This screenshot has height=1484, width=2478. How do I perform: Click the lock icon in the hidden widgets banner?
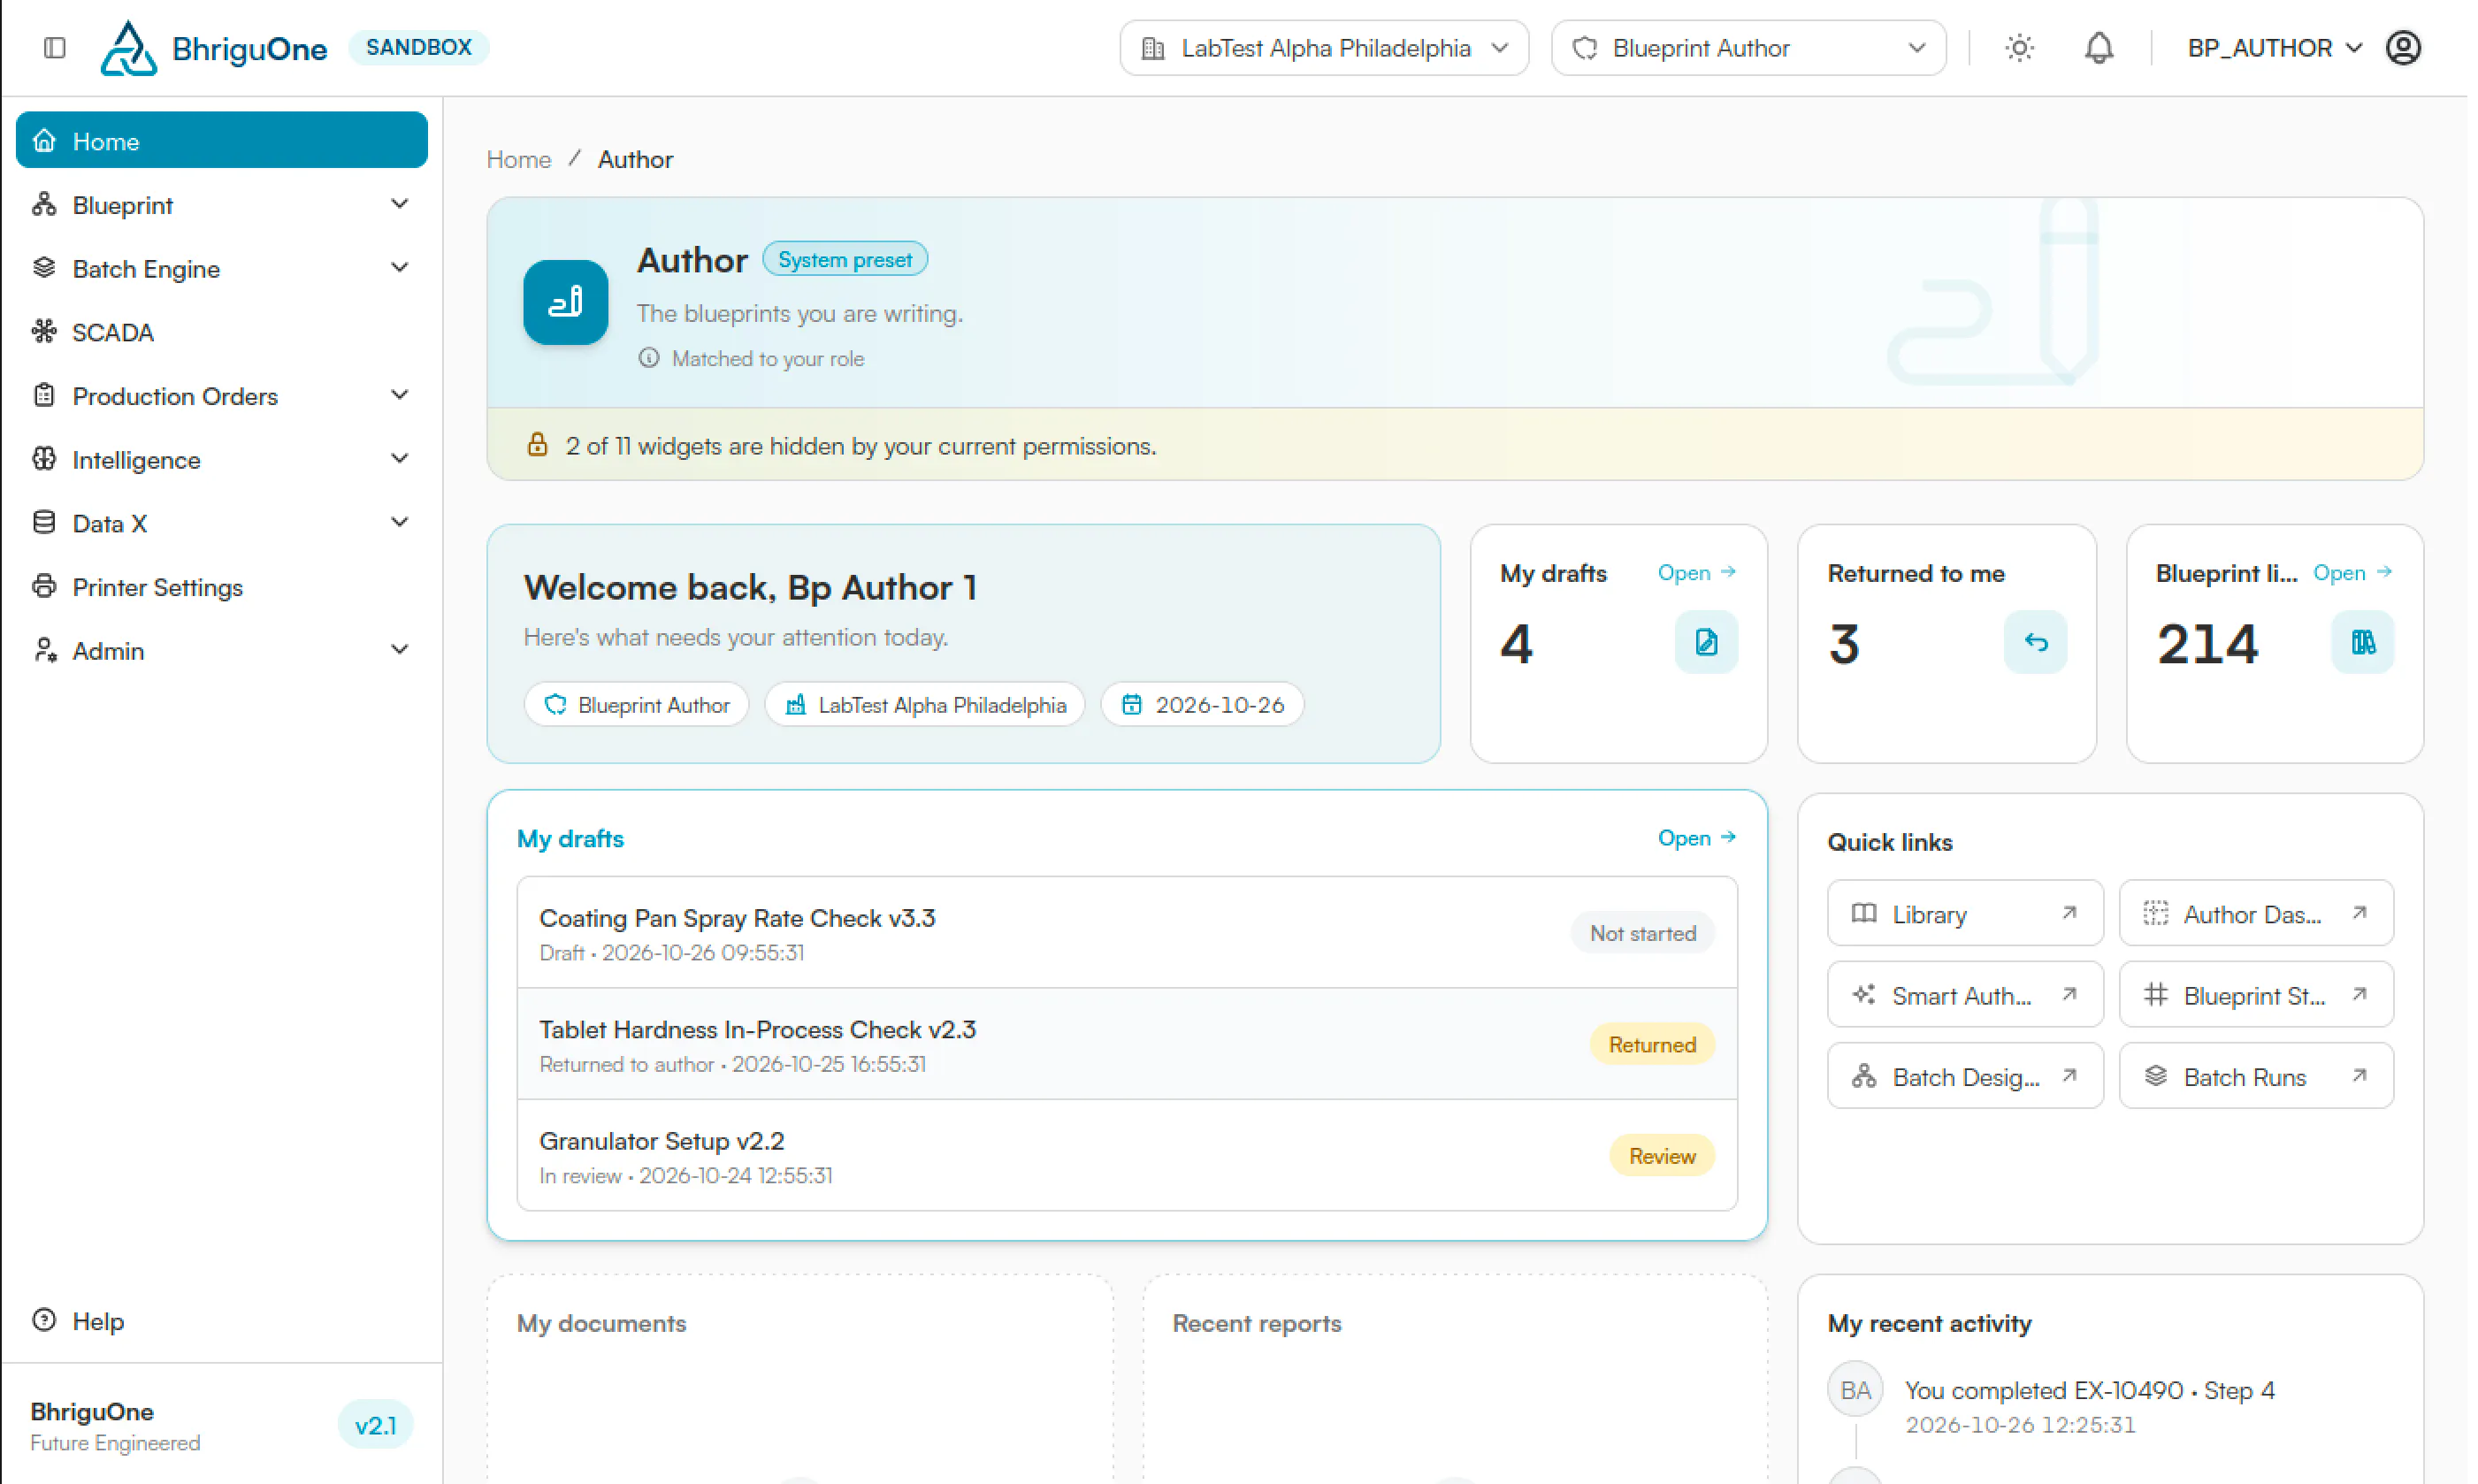537,445
